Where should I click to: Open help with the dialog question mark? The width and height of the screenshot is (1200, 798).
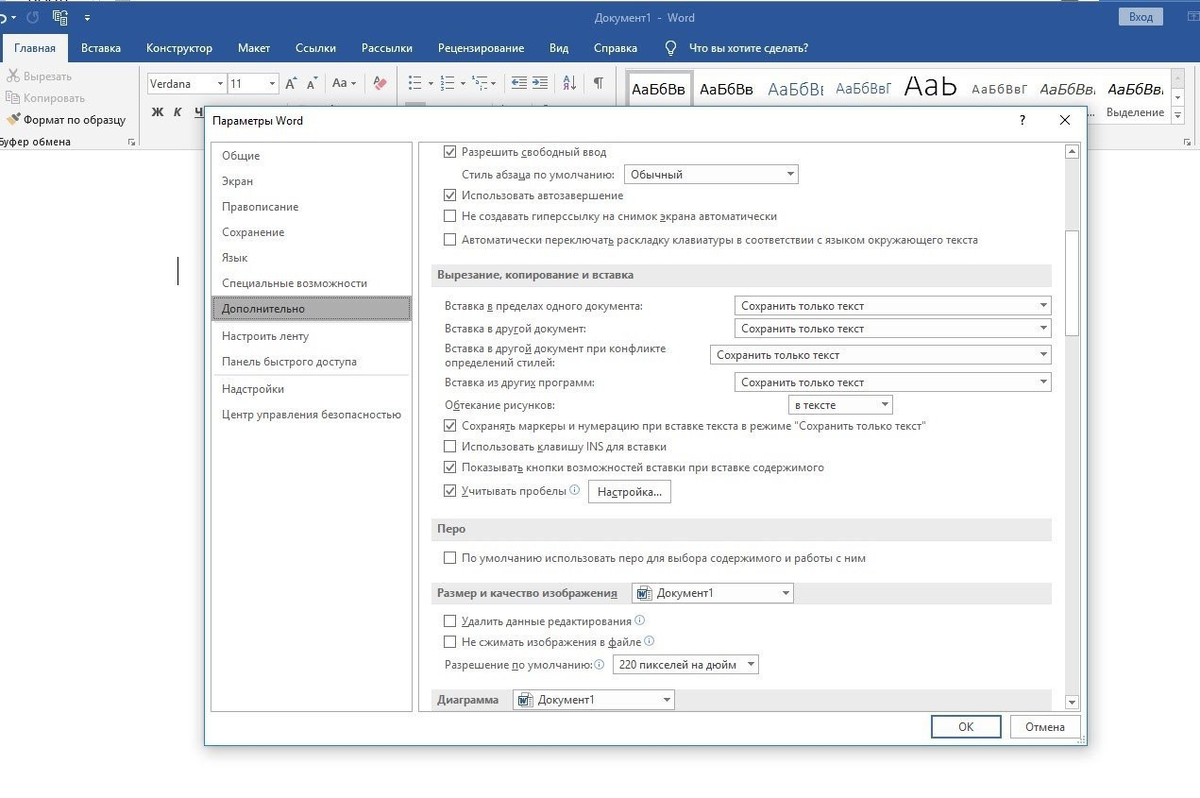[1022, 121]
